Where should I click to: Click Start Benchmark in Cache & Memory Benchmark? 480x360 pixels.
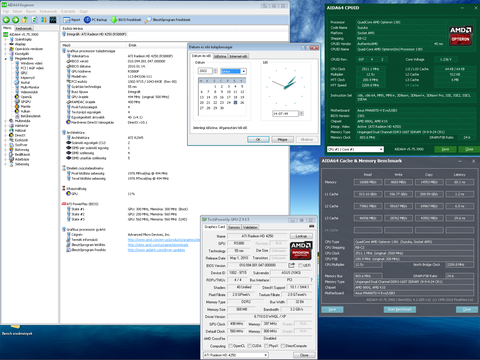coord(400,309)
